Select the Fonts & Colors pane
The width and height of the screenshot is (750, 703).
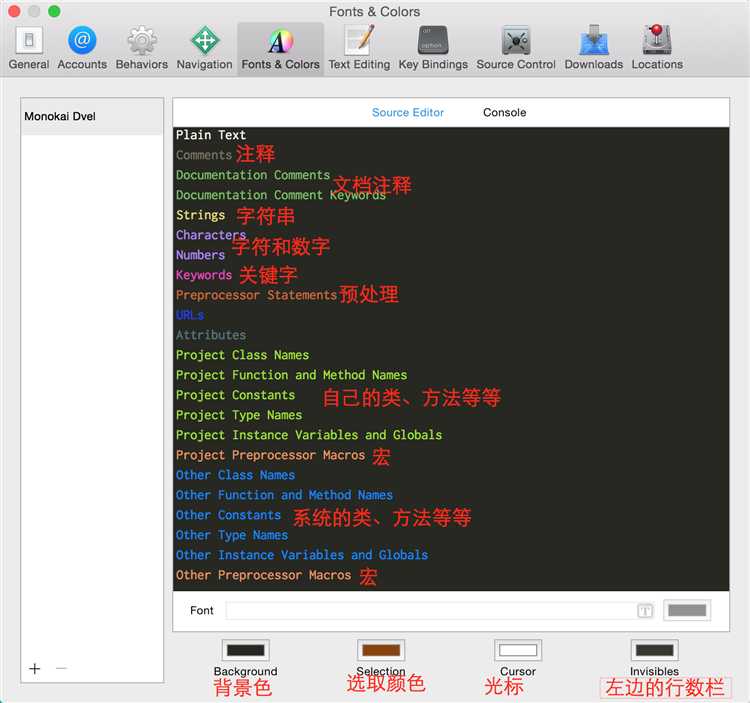pos(280,48)
